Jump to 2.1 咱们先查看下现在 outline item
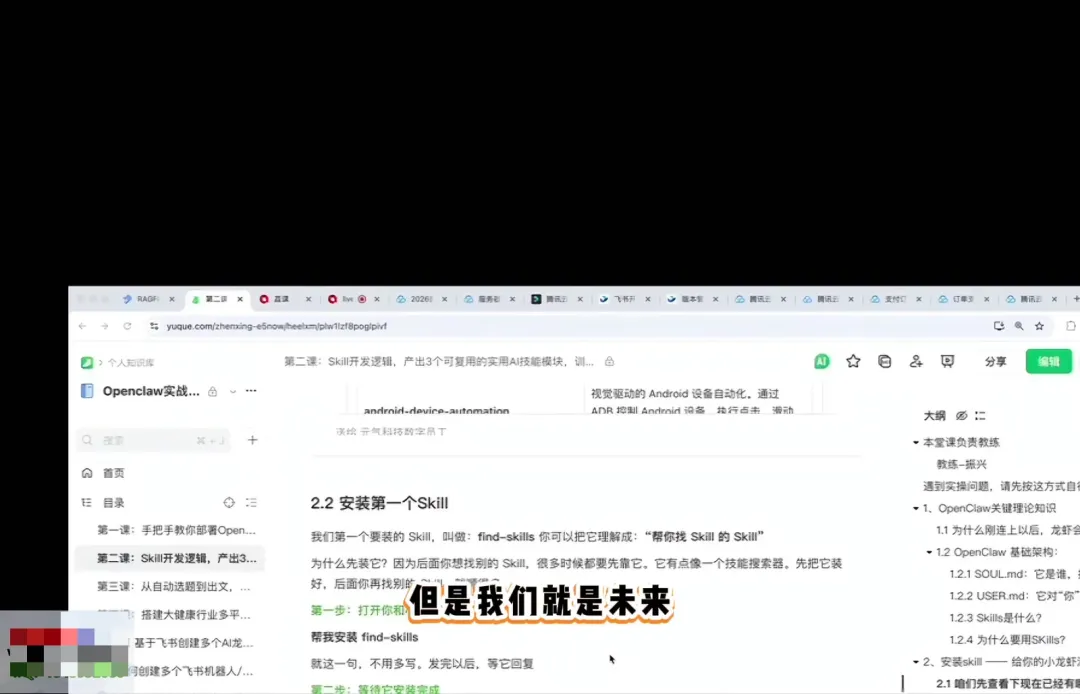1080x694 pixels. tap(1008, 684)
